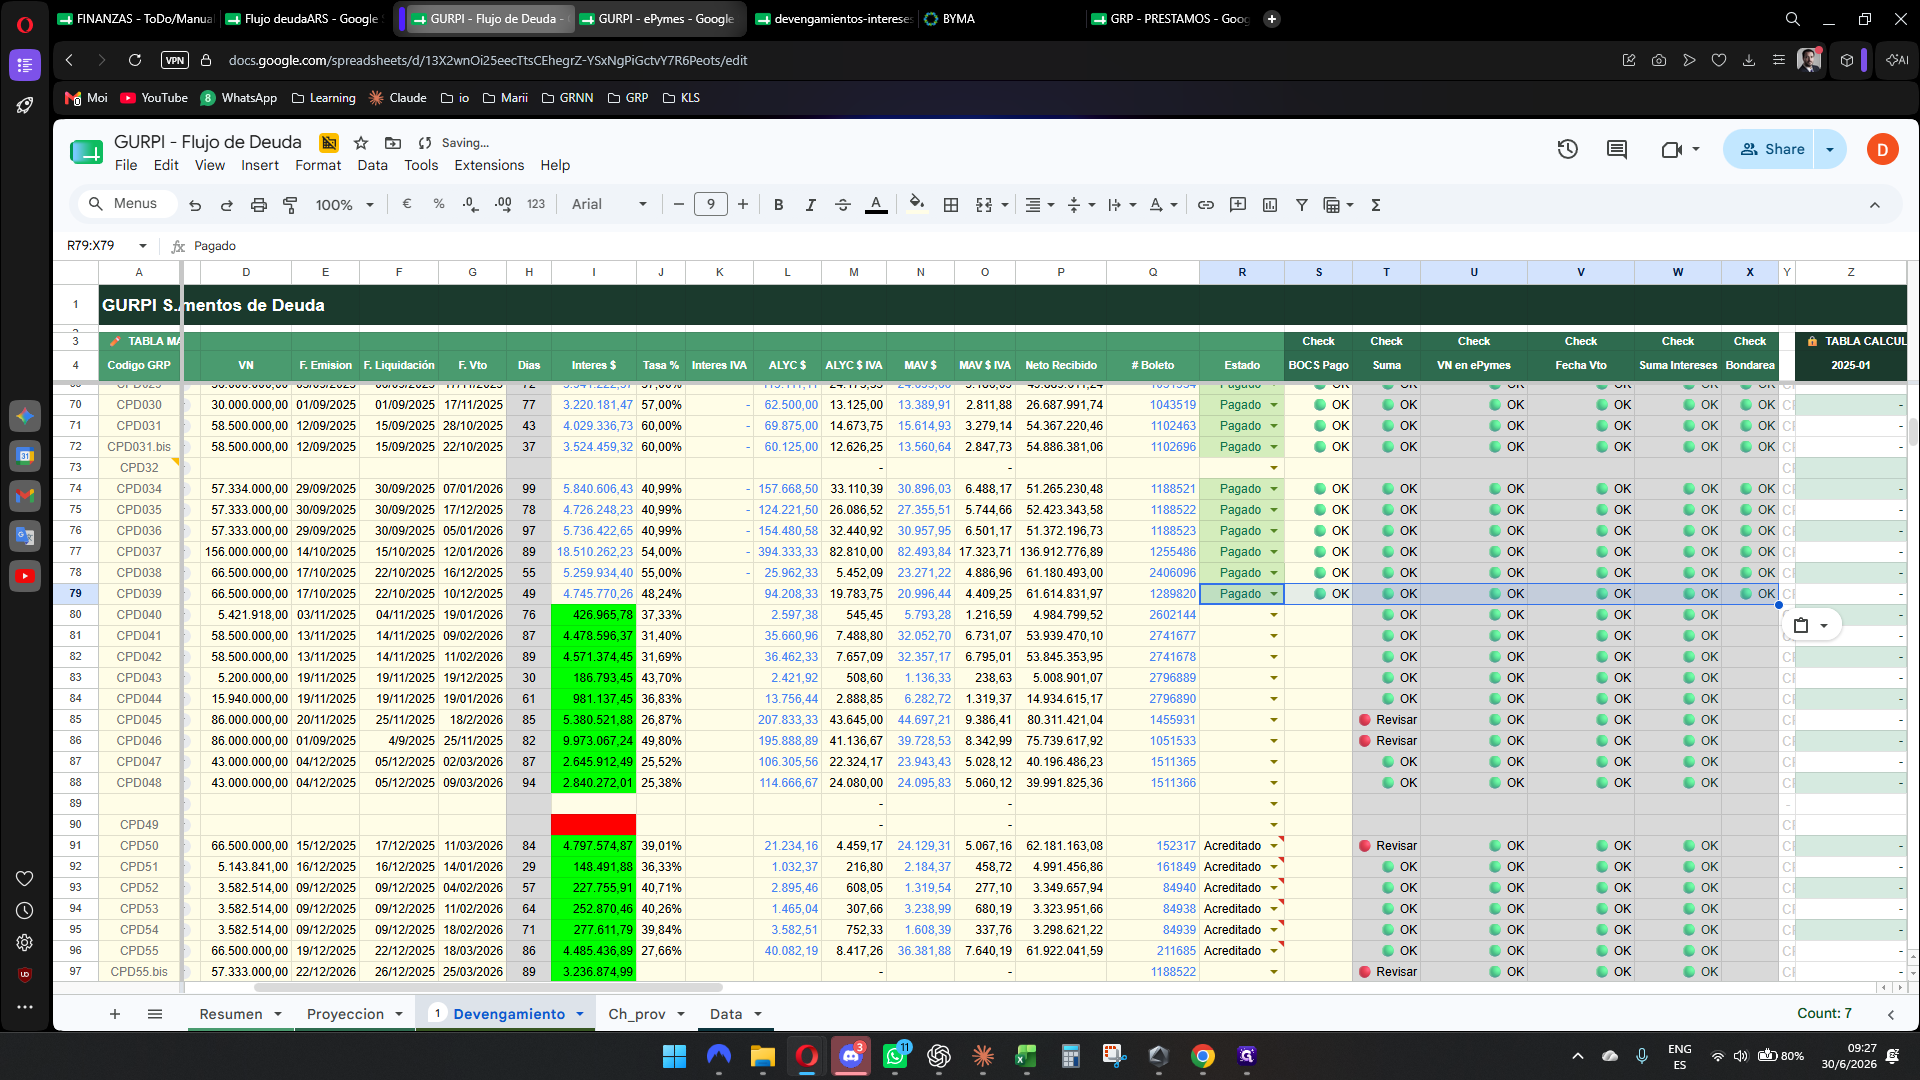This screenshot has width=1920, height=1080.
Task: Open the all sheets list icon
Action: tap(155, 1014)
